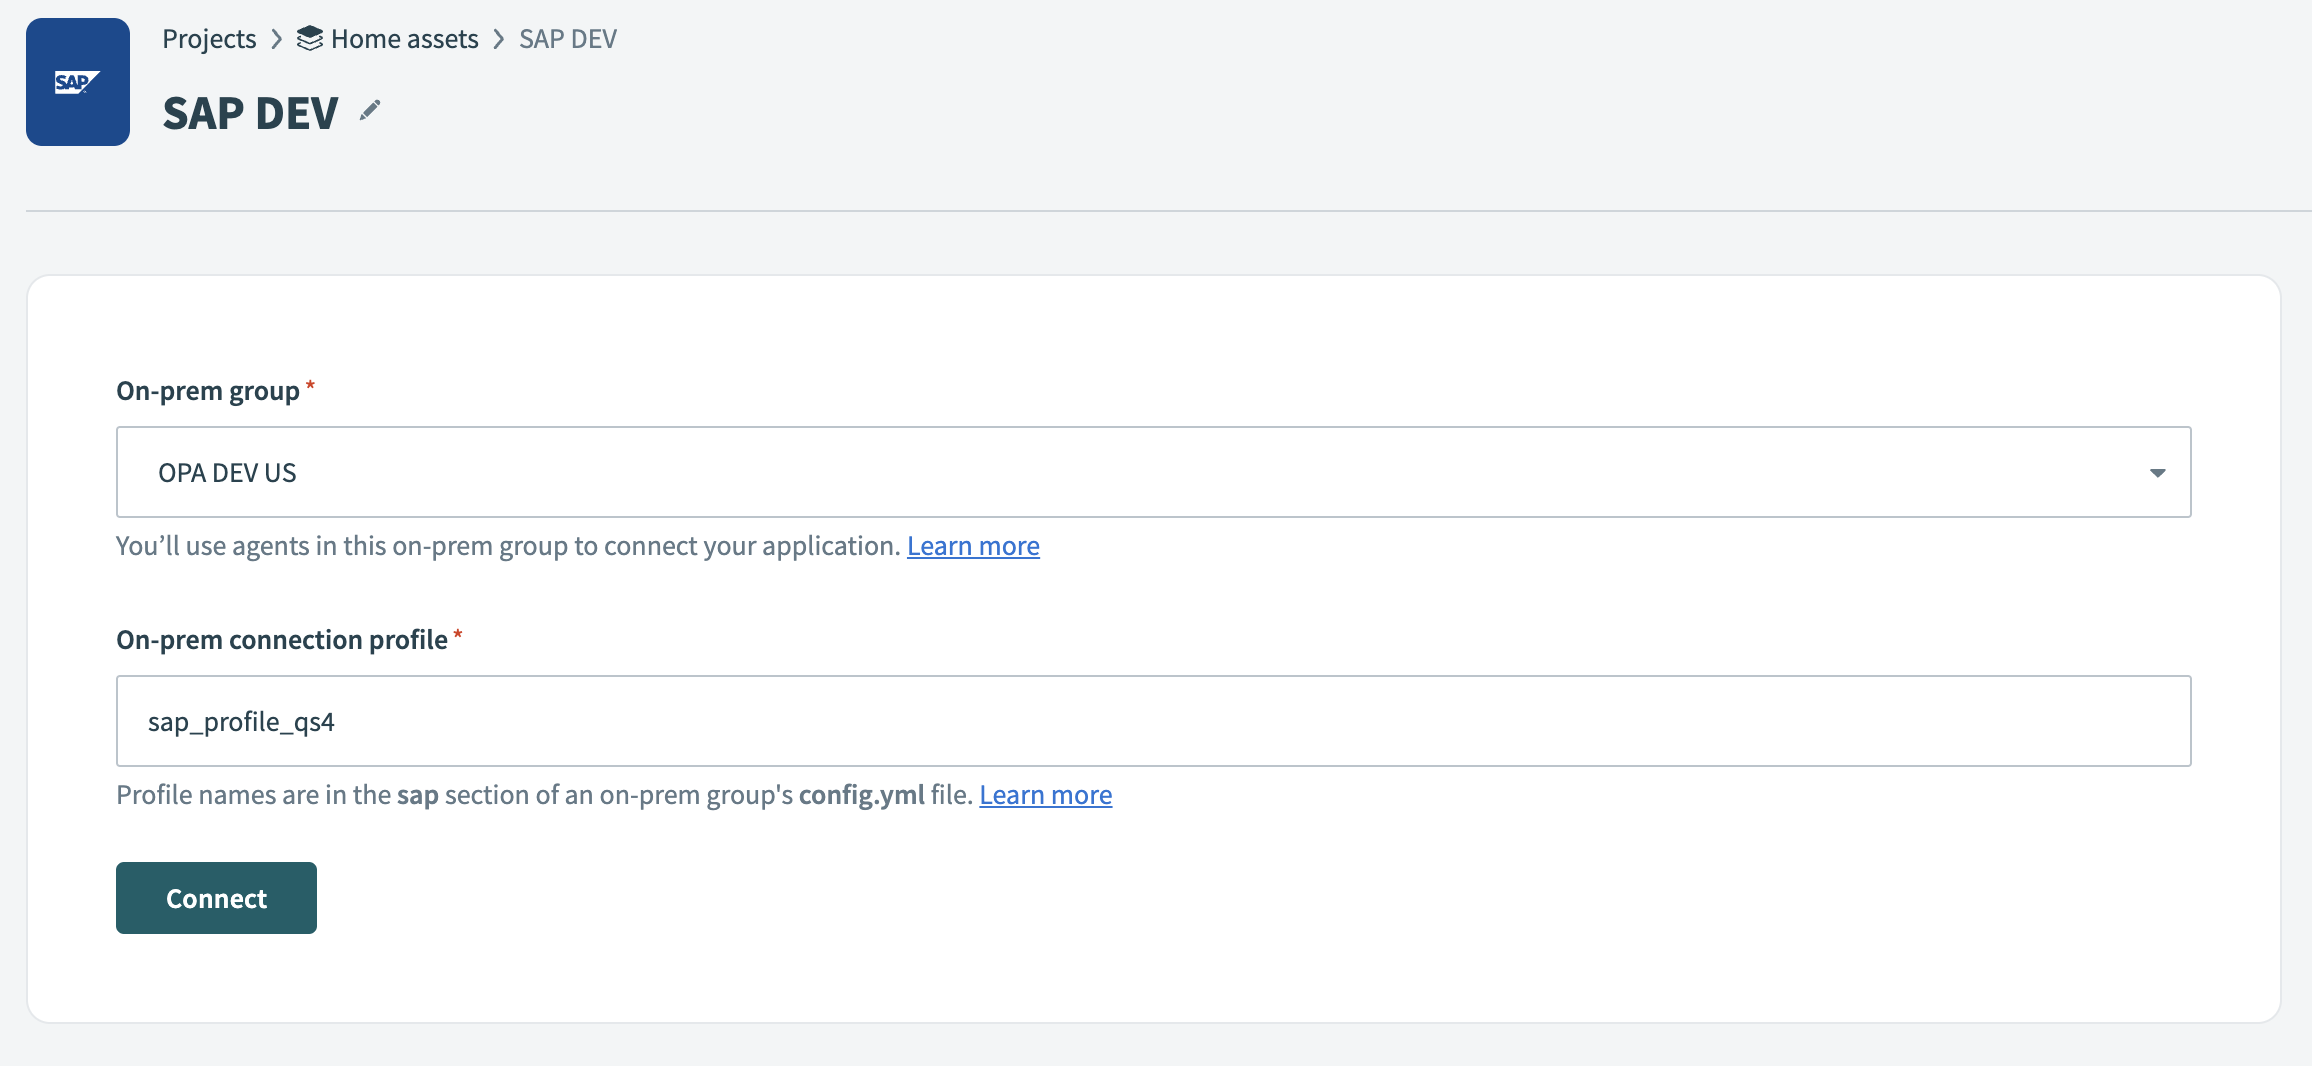Click the On-prem group field label
This screenshot has width=2312, height=1066.
[x=208, y=391]
